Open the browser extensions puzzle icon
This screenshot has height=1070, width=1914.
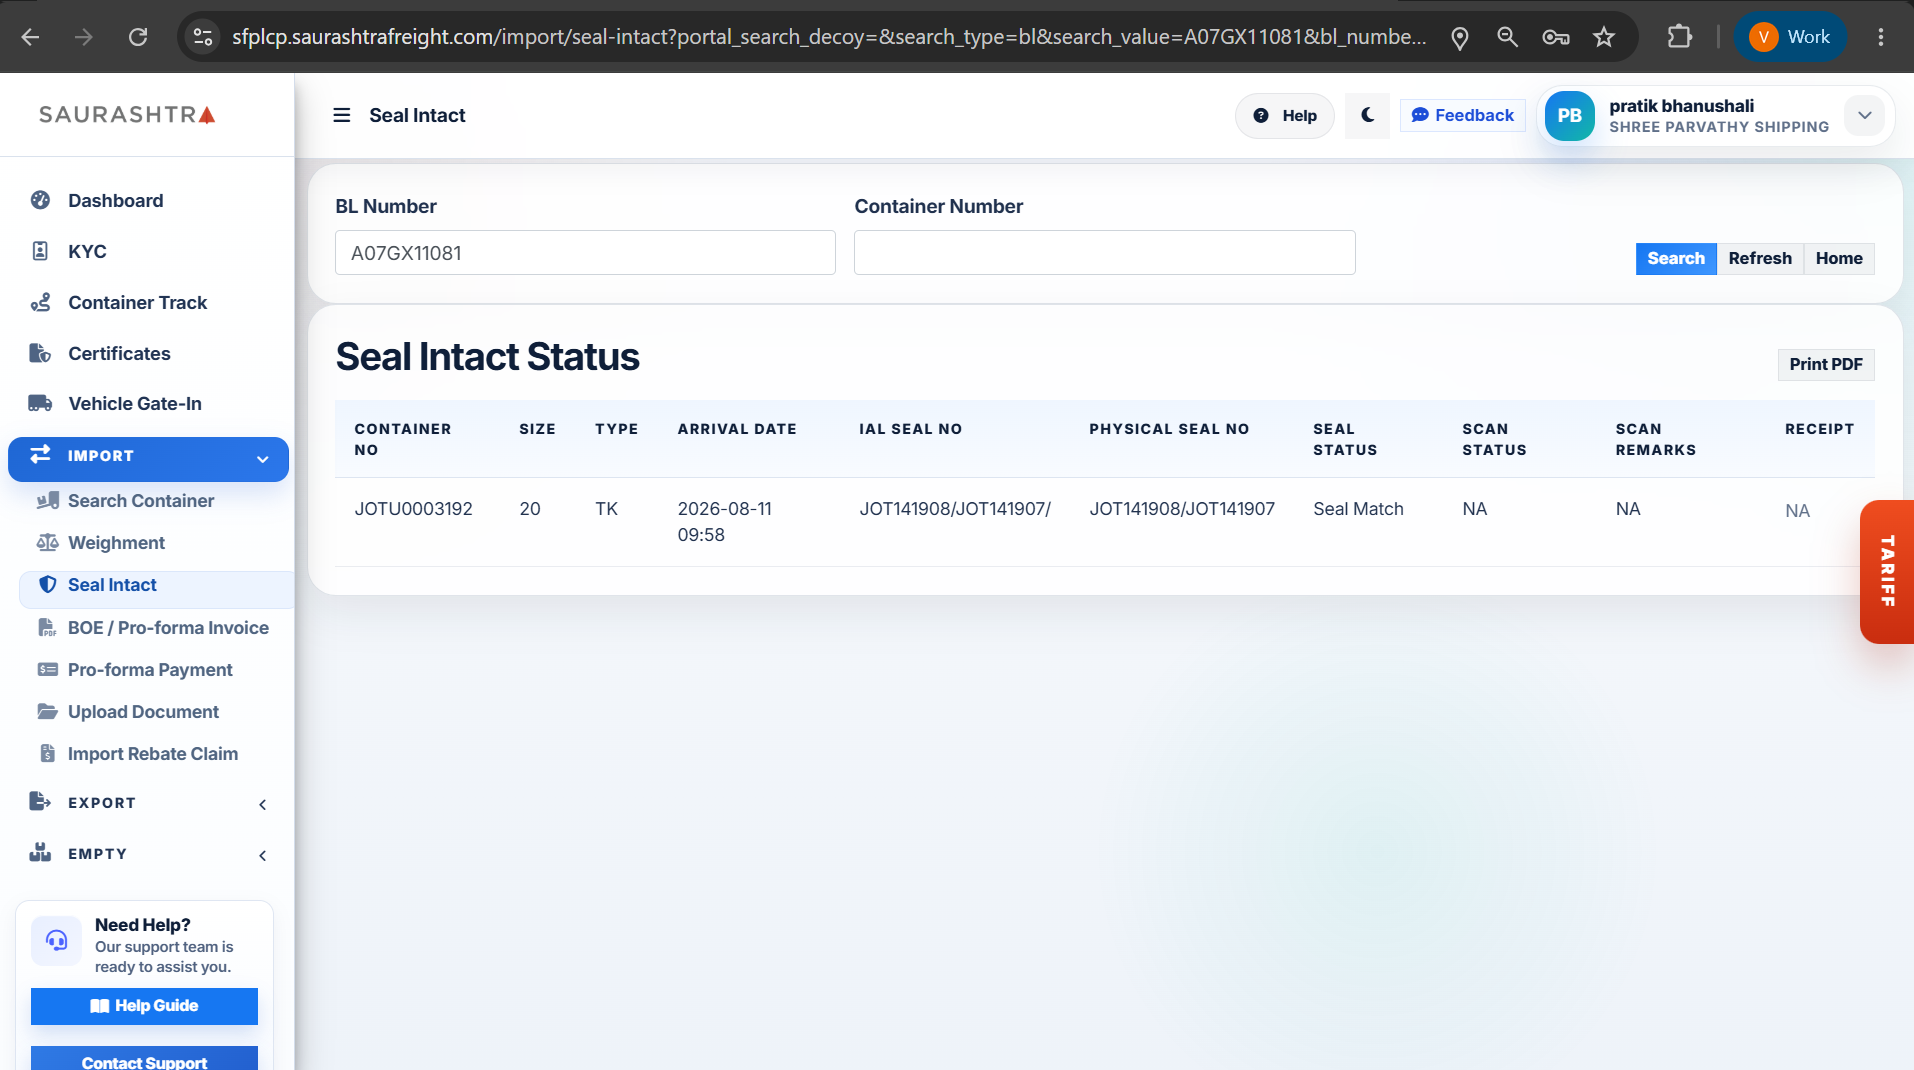click(x=1680, y=37)
